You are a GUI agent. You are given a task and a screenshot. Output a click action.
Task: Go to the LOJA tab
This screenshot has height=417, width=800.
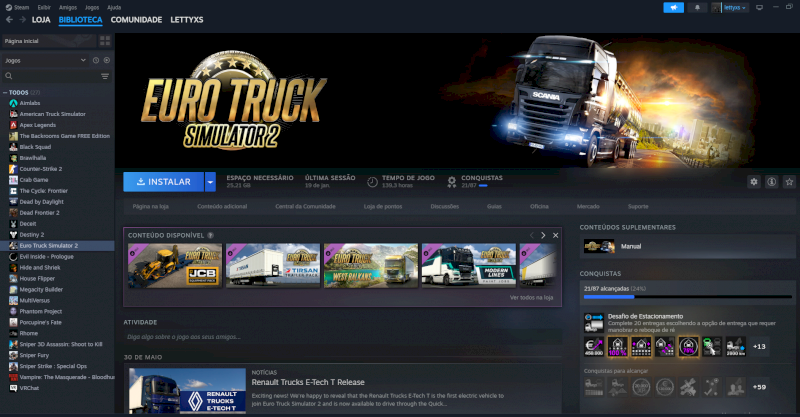pos(41,20)
